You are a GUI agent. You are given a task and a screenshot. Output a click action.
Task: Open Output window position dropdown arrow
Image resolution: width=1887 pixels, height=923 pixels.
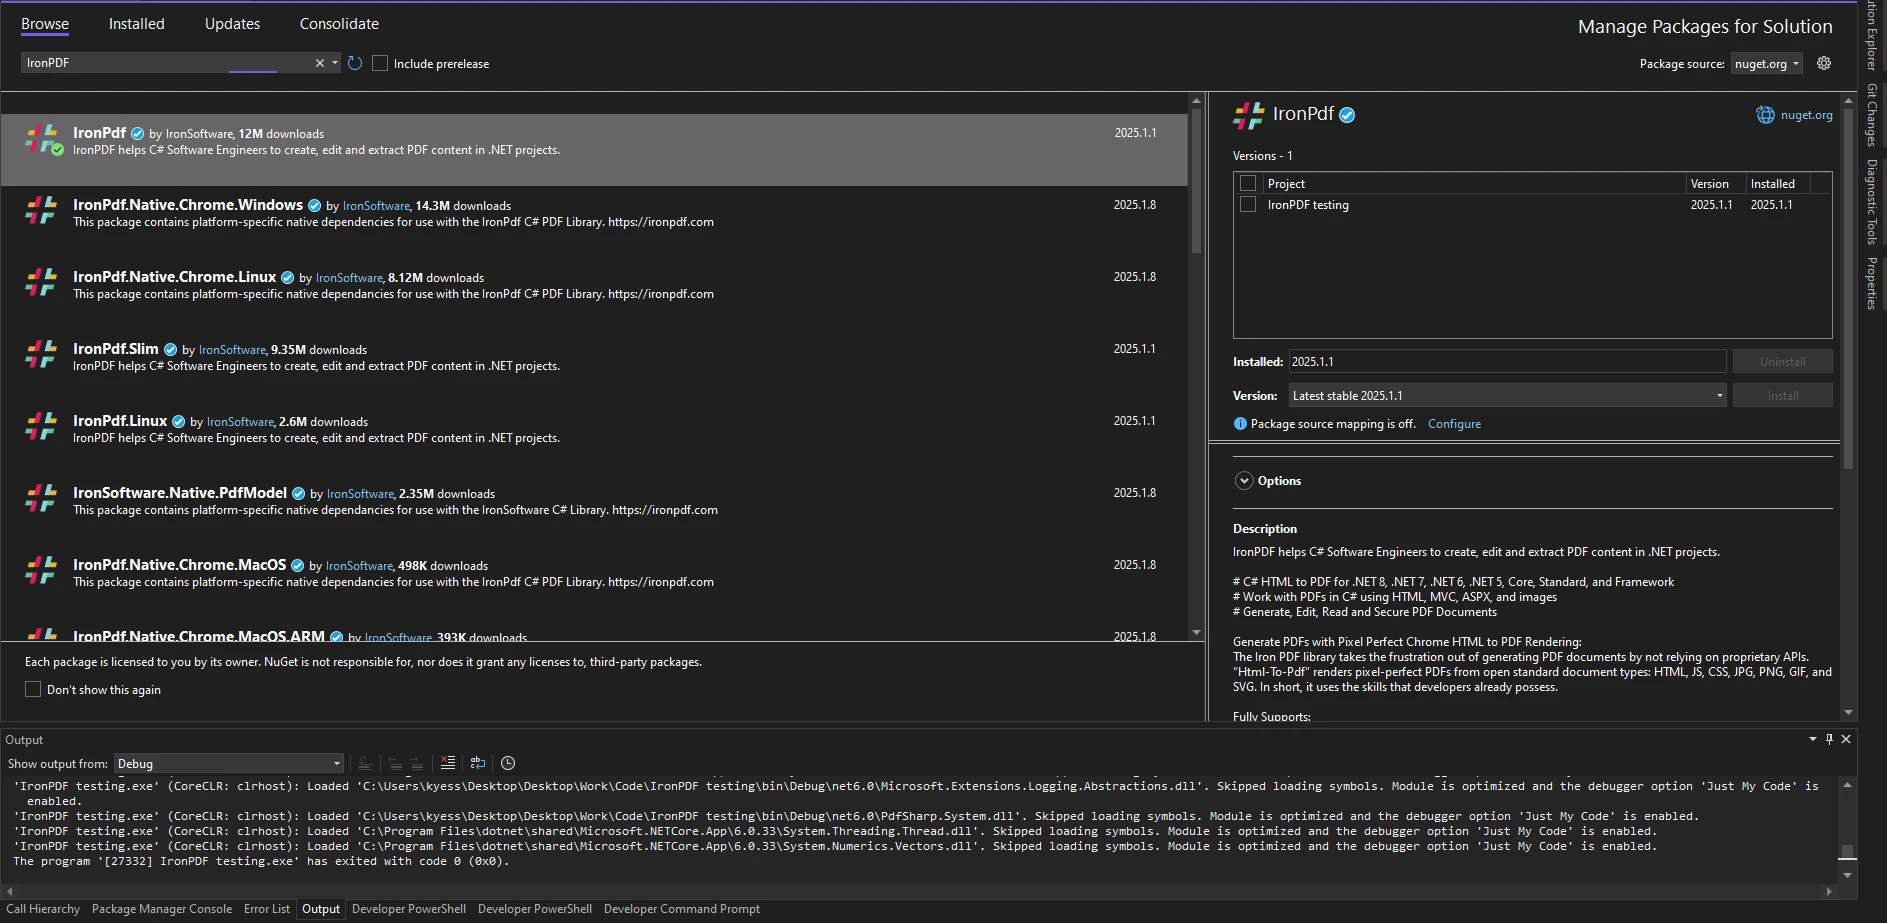coord(1813,739)
